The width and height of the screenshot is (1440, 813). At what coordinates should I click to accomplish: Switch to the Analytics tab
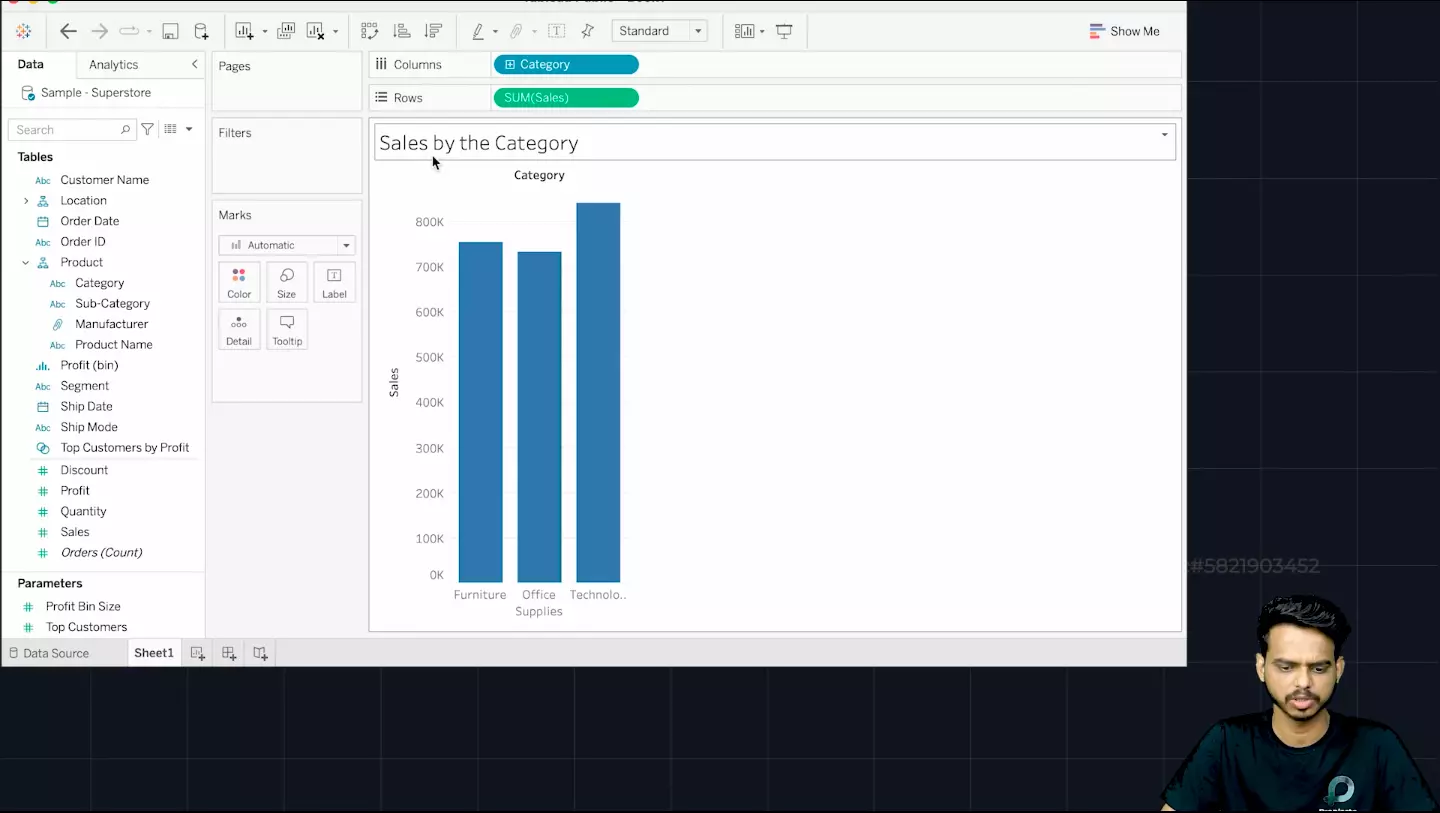(113, 64)
